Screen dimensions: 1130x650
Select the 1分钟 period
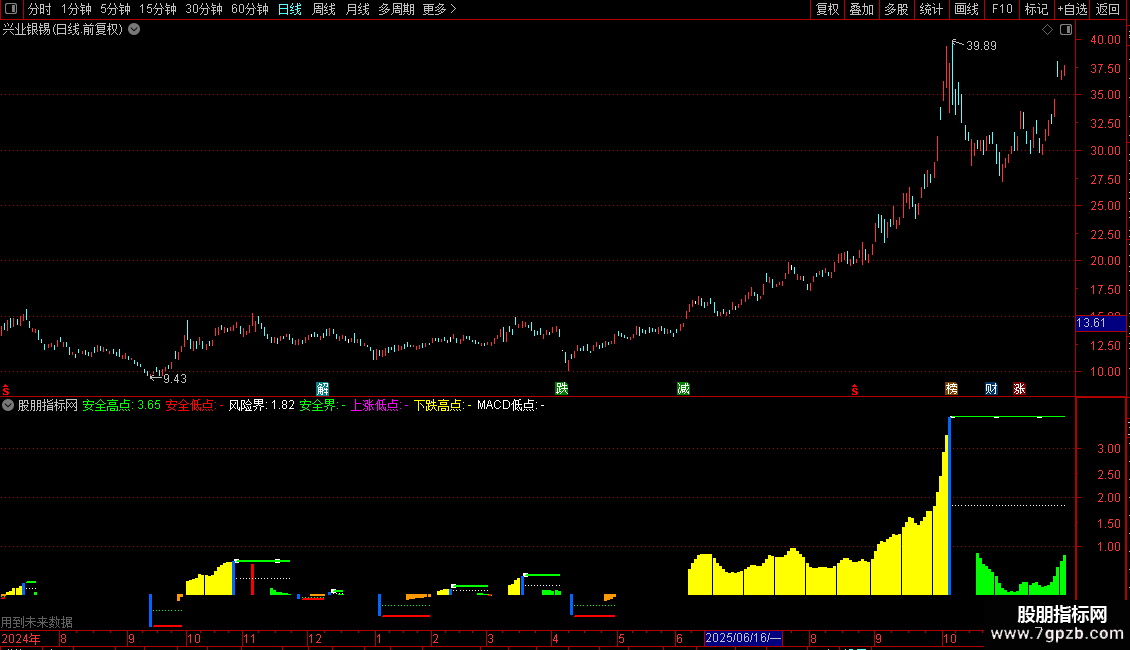[x=76, y=9]
